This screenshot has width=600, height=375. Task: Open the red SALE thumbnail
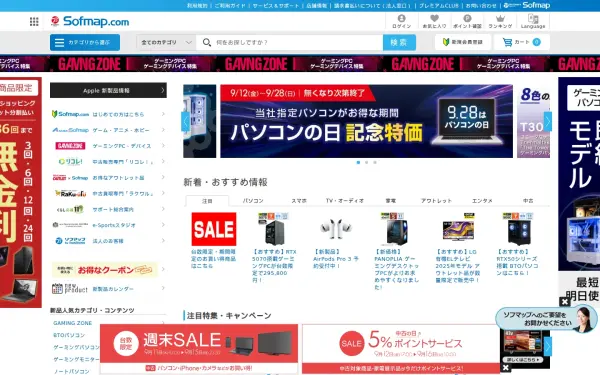coord(214,229)
